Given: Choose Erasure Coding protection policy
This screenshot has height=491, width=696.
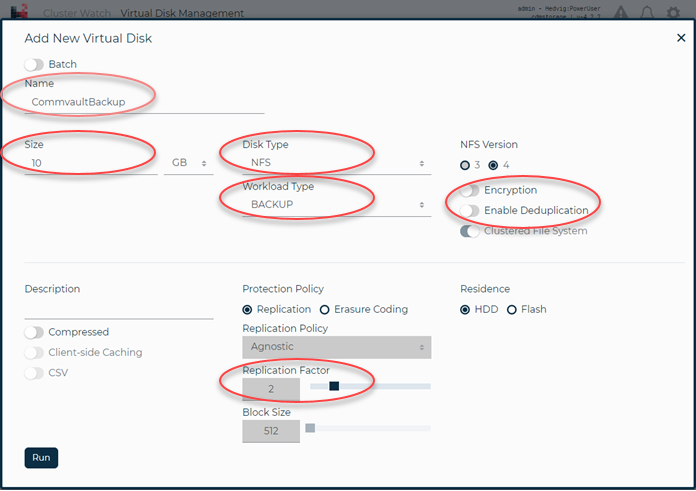Looking at the screenshot, I should 324,310.
